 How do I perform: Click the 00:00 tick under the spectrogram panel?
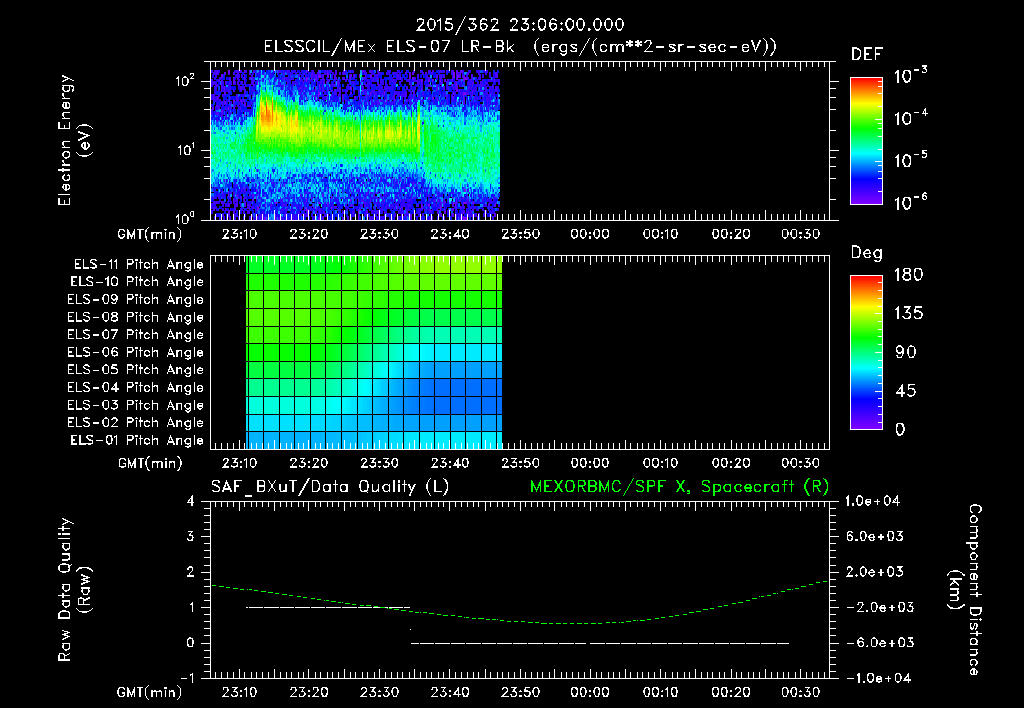[x=590, y=234]
